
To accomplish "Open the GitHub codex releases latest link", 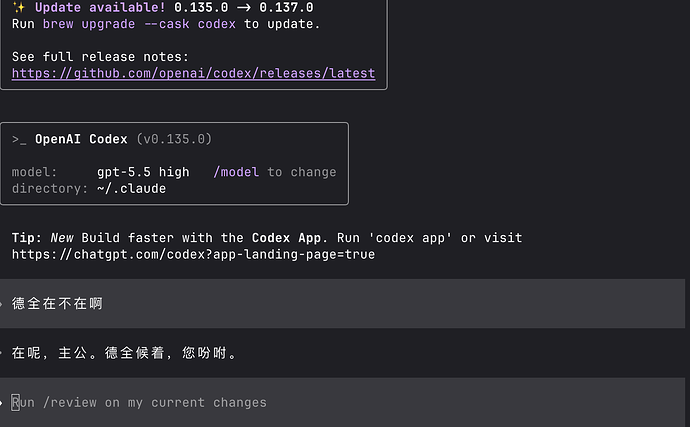I will [193, 73].
